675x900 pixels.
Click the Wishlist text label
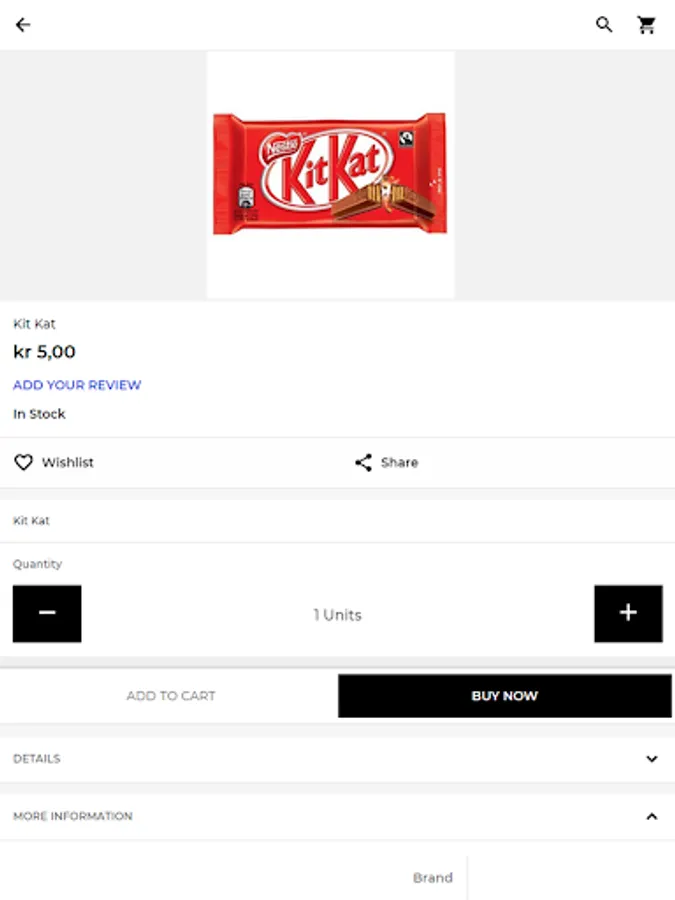pos(68,462)
